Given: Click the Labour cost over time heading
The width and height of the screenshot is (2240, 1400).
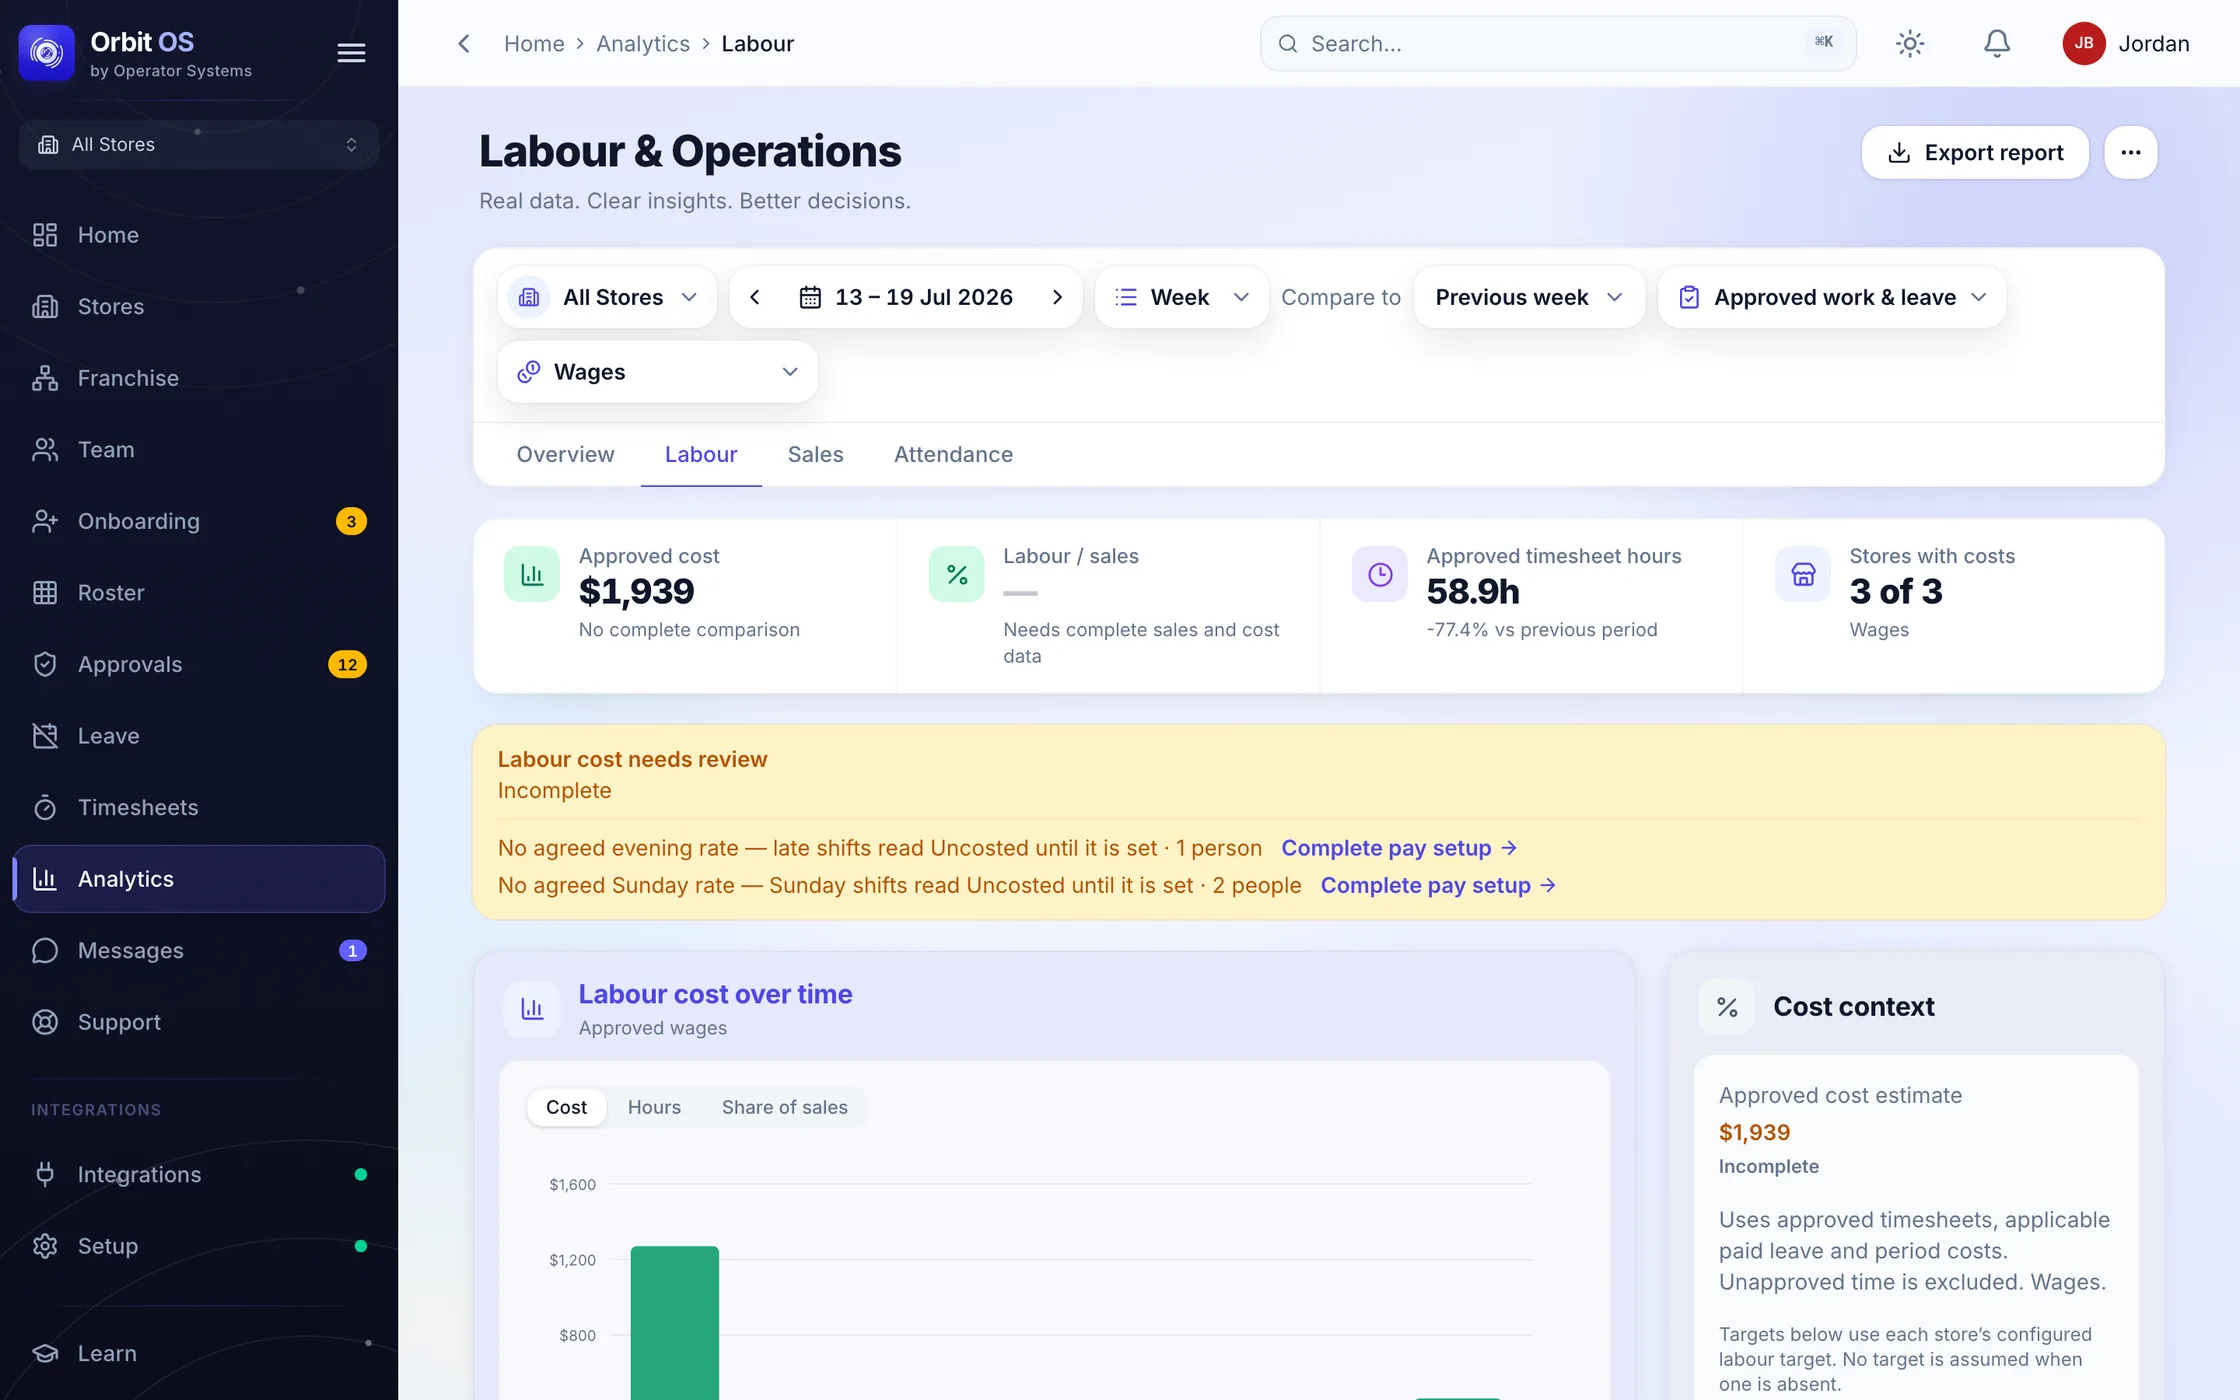Looking at the screenshot, I should click(x=715, y=994).
